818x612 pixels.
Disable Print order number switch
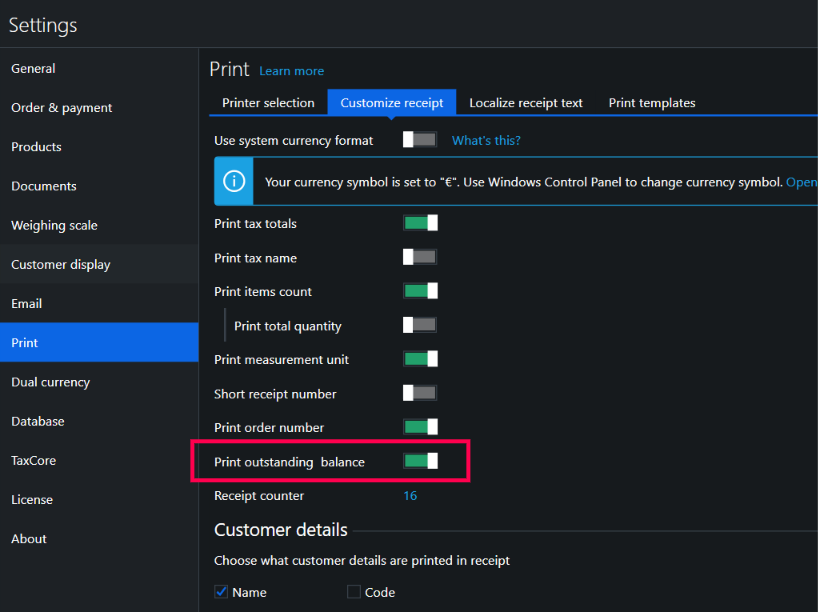[x=420, y=427]
